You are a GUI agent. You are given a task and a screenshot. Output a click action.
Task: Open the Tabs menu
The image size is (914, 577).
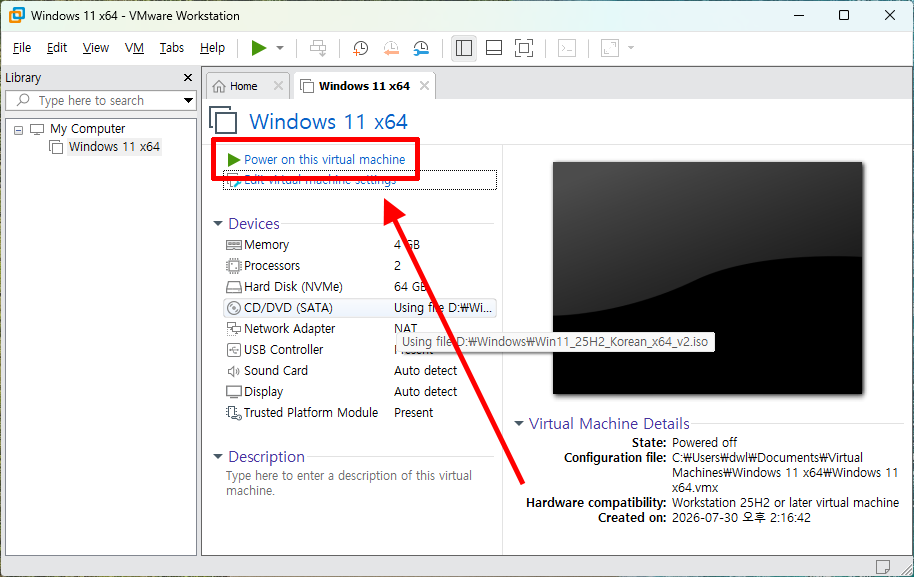(x=171, y=48)
